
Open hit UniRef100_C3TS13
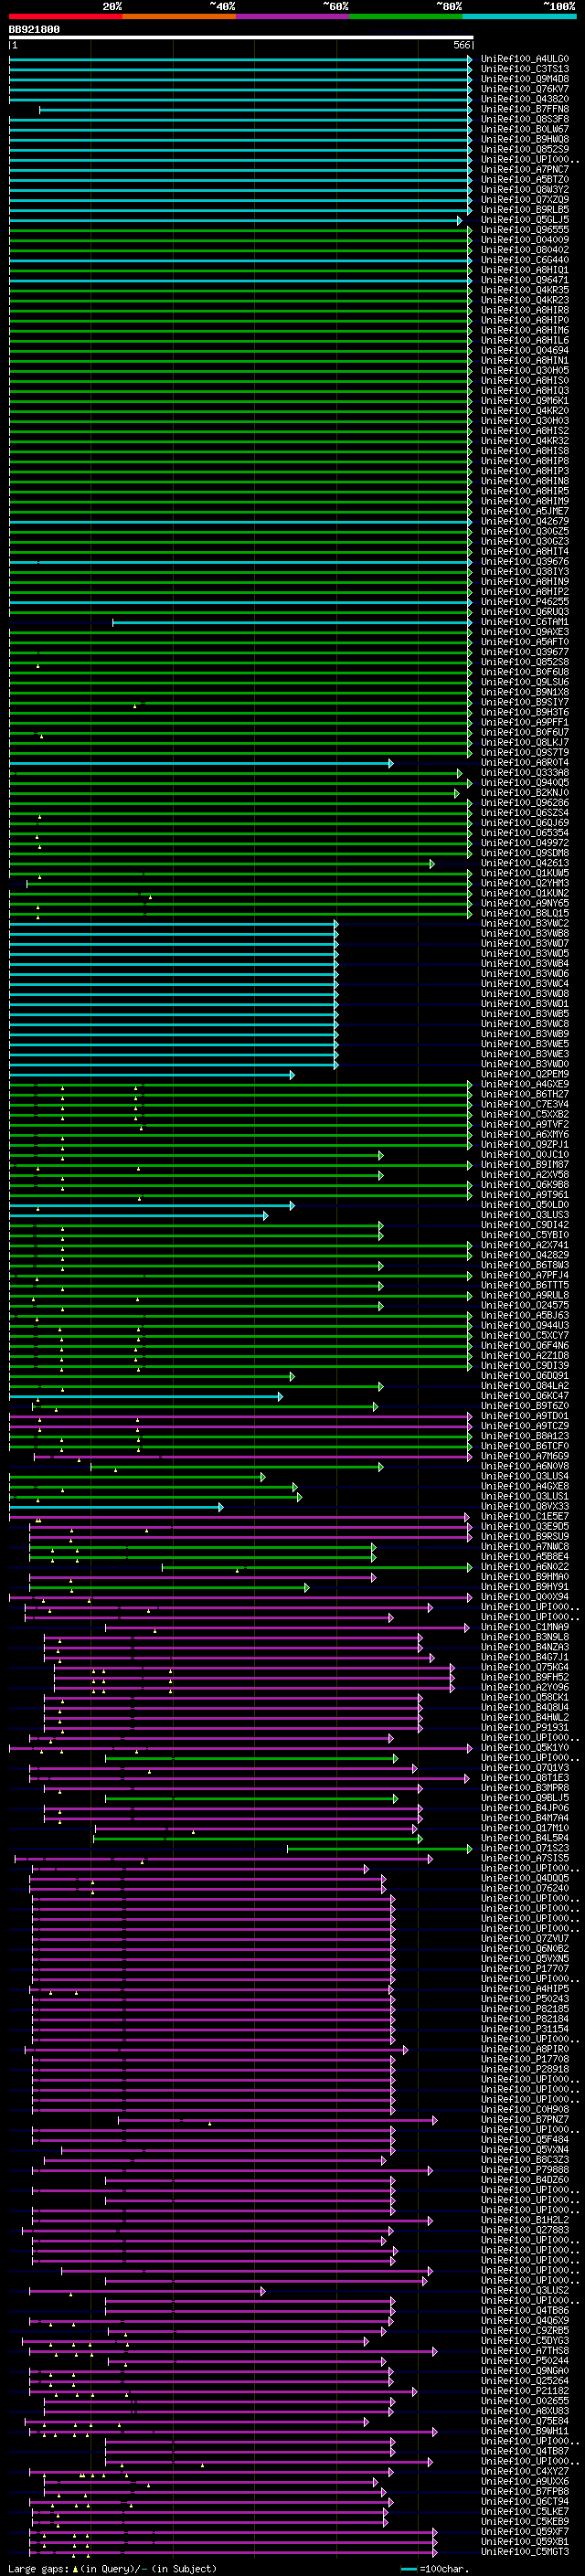[525, 69]
